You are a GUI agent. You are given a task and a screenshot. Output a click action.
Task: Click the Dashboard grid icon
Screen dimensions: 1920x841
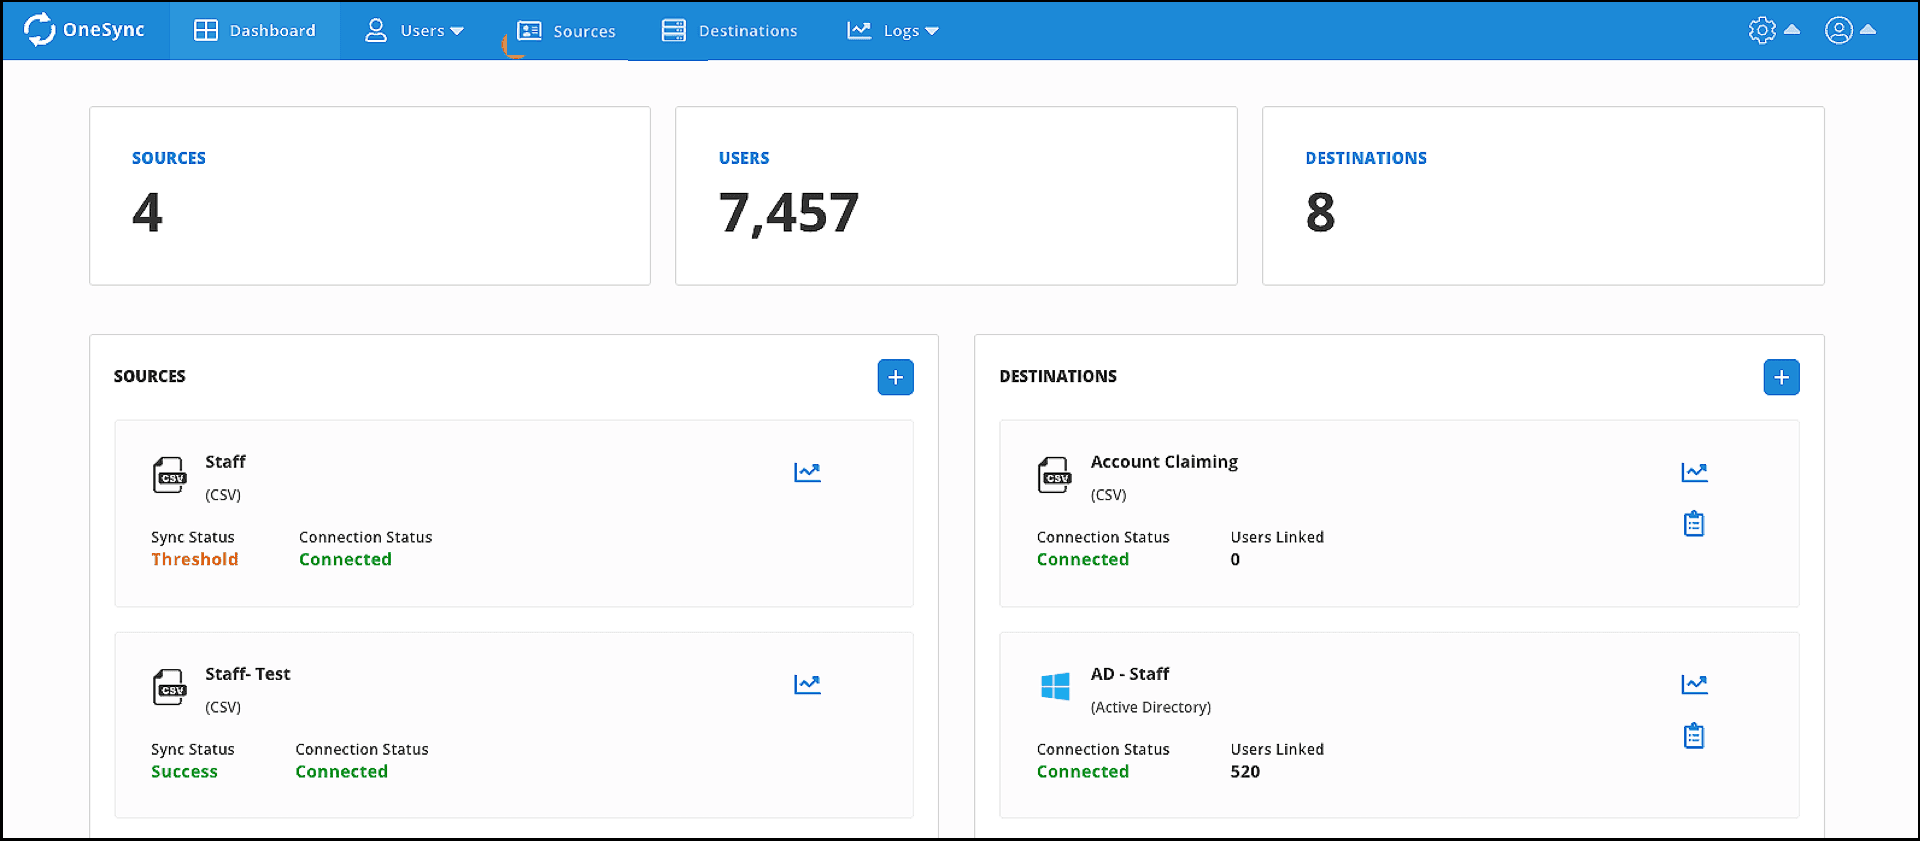point(206,30)
